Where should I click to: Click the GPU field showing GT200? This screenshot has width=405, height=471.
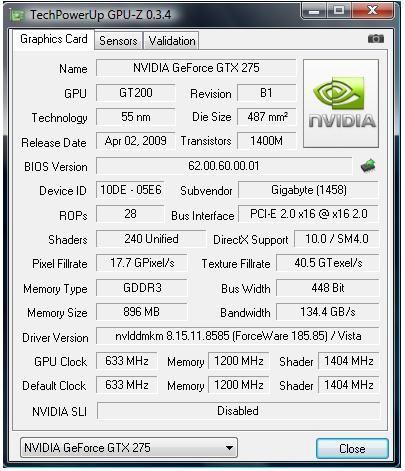136,93
